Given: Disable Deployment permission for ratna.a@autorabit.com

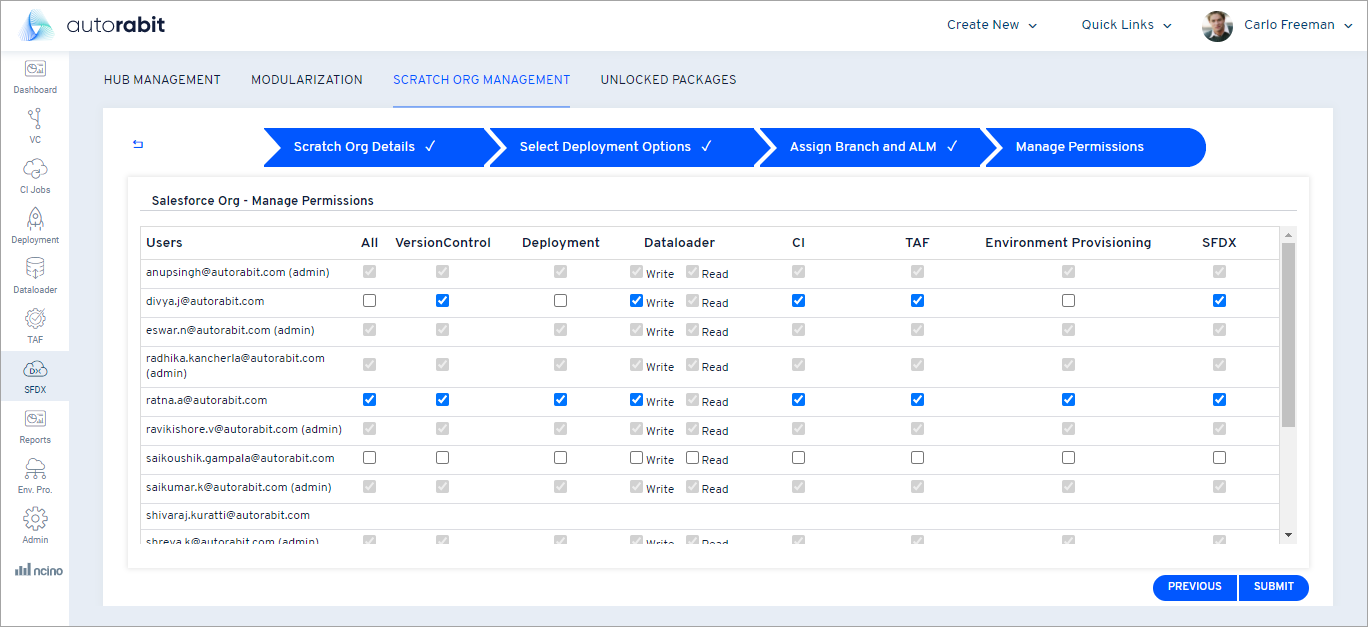Looking at the screenshot, I should (560, 399).
